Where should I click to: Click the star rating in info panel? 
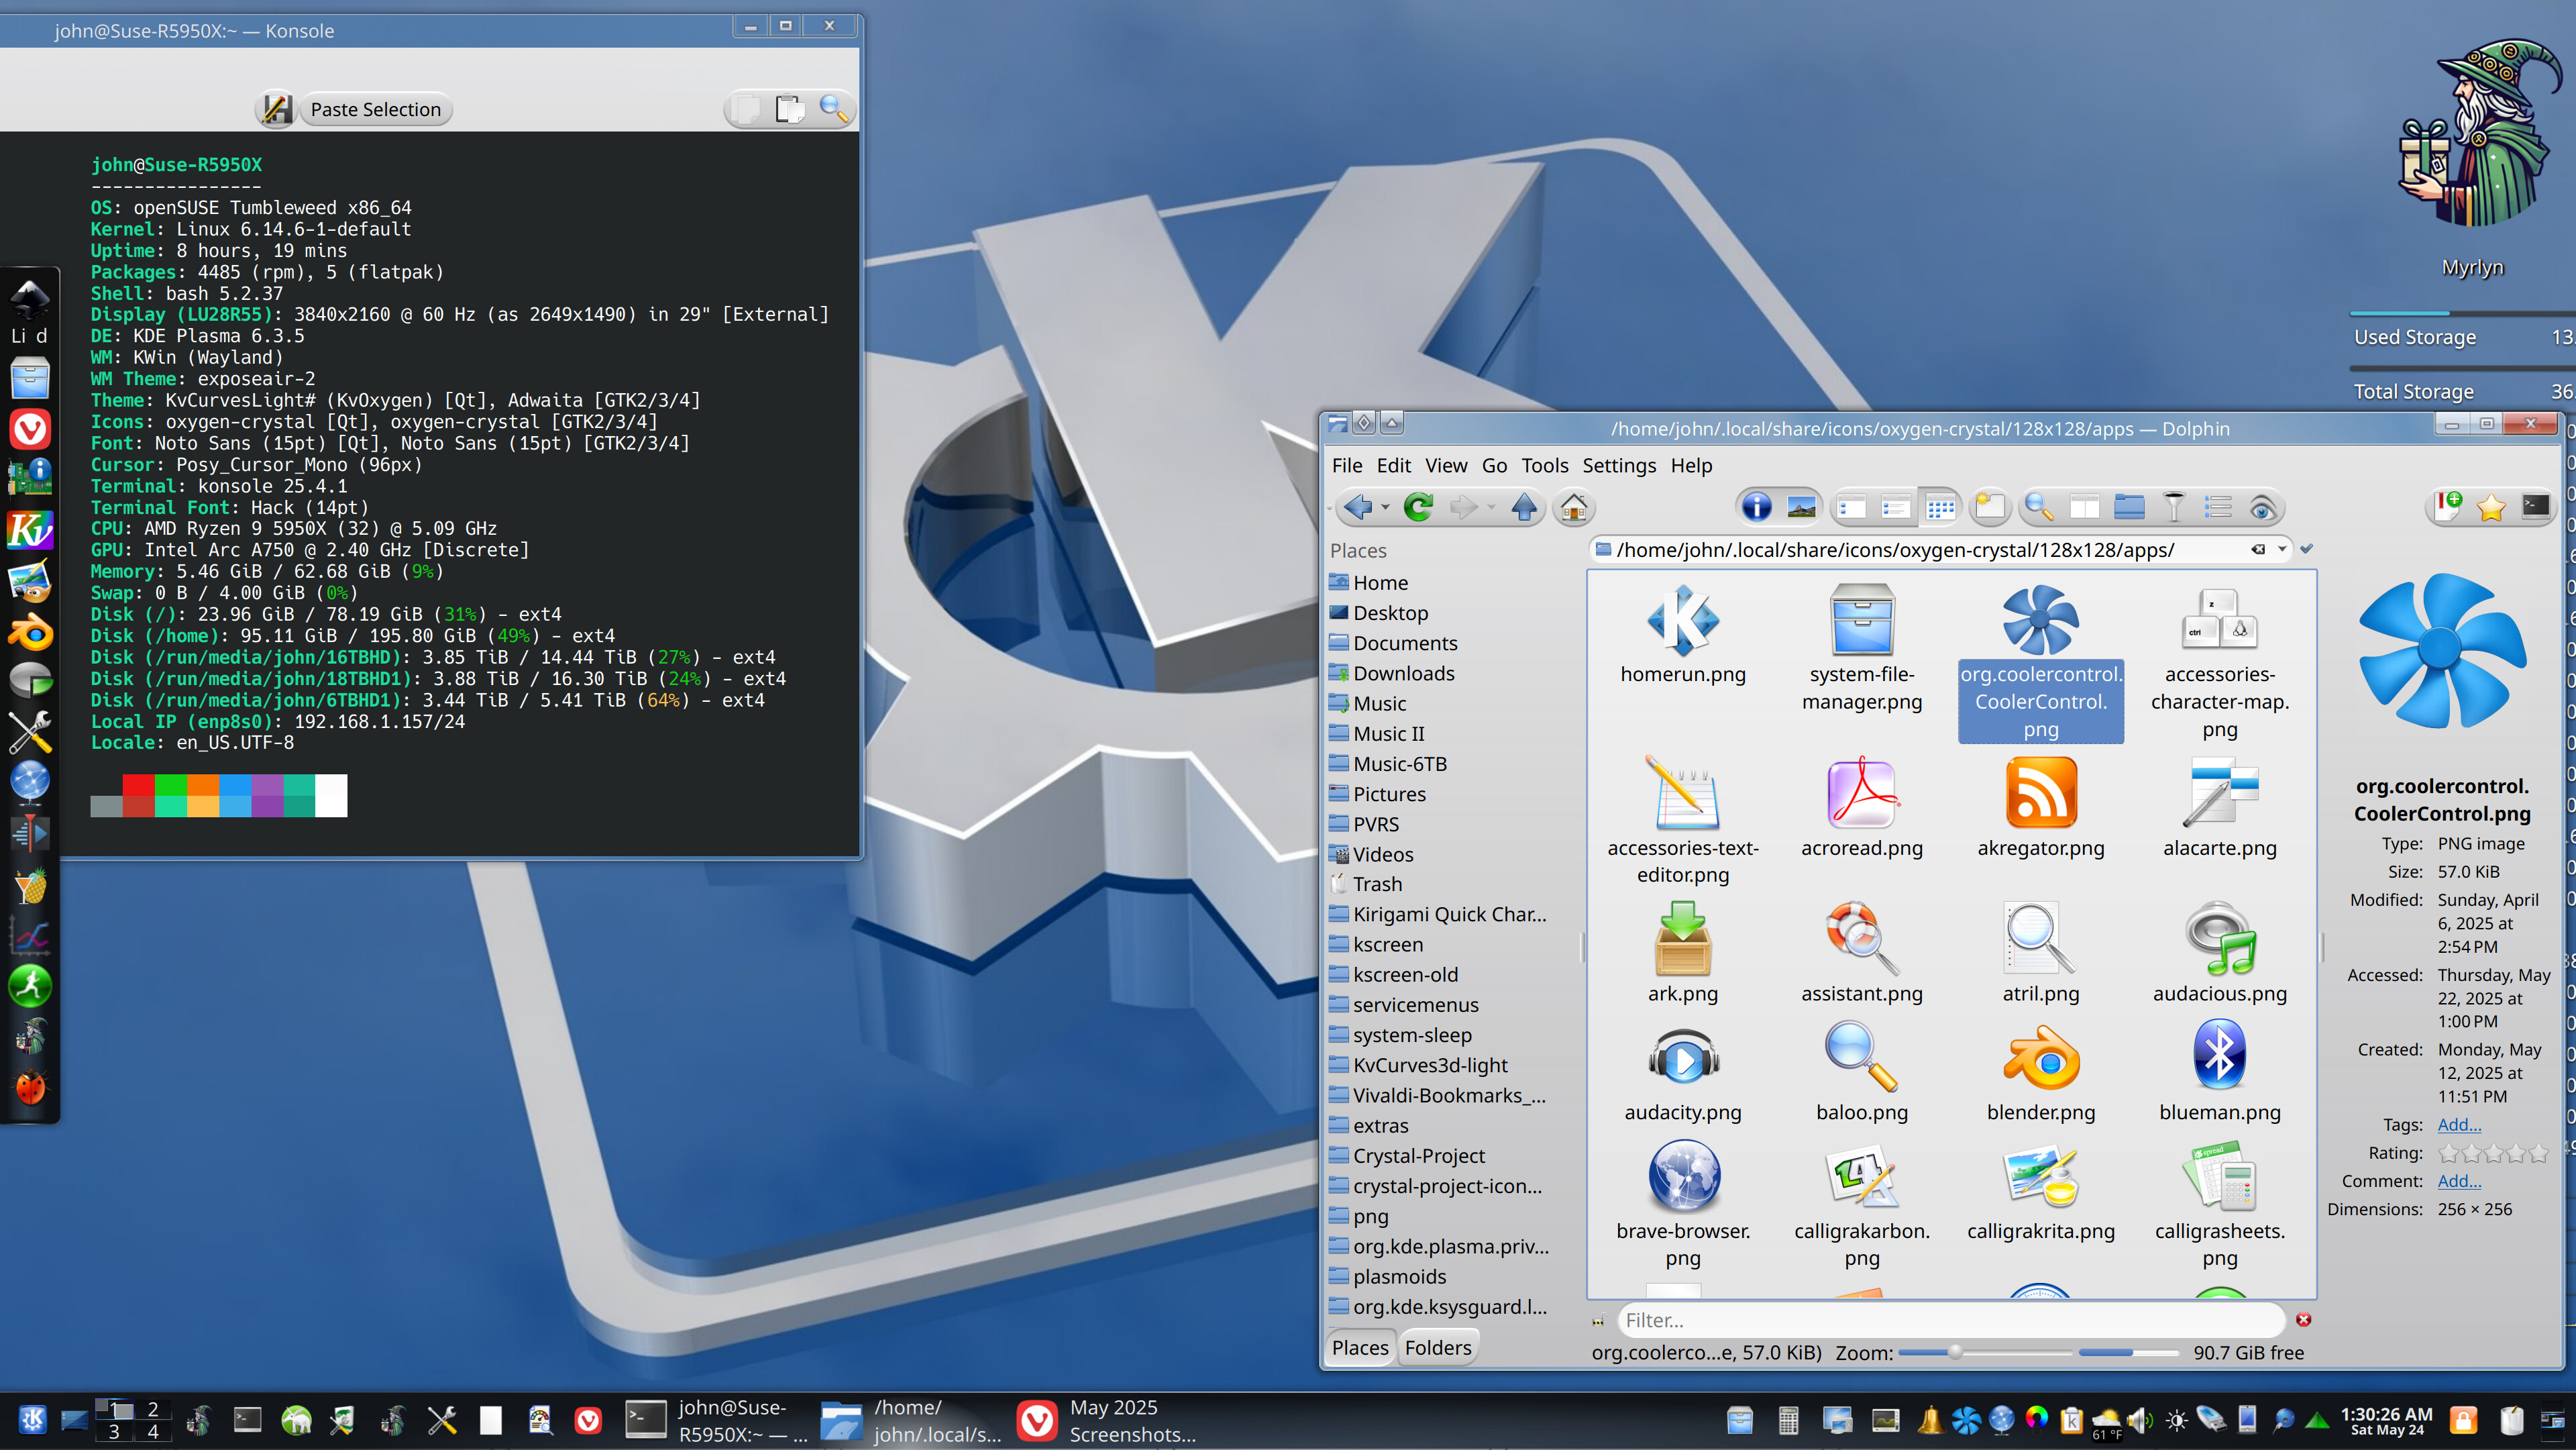(x=2494, y=1153)
